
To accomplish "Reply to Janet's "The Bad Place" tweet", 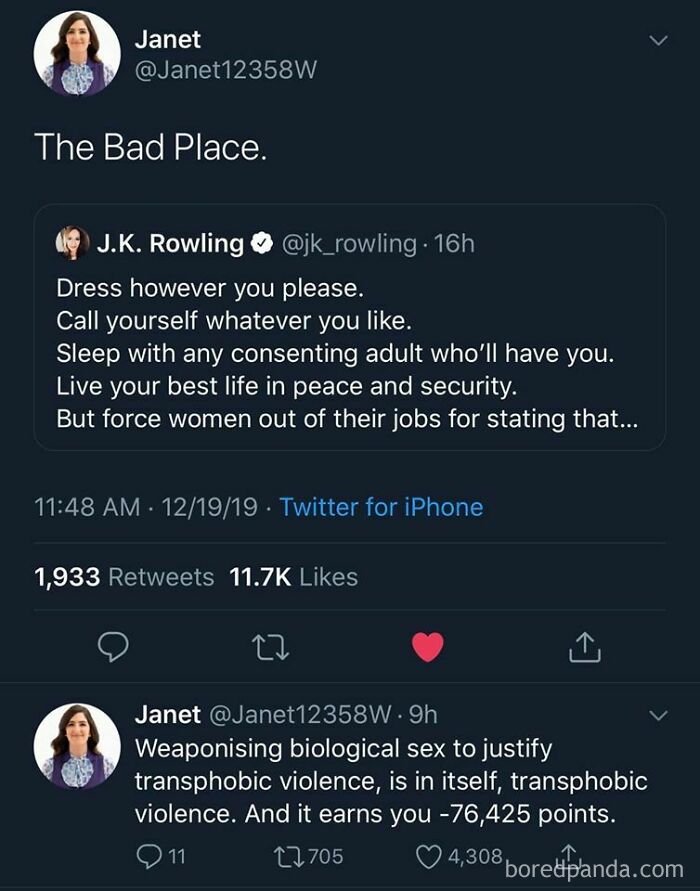I will tap(113, 646).
